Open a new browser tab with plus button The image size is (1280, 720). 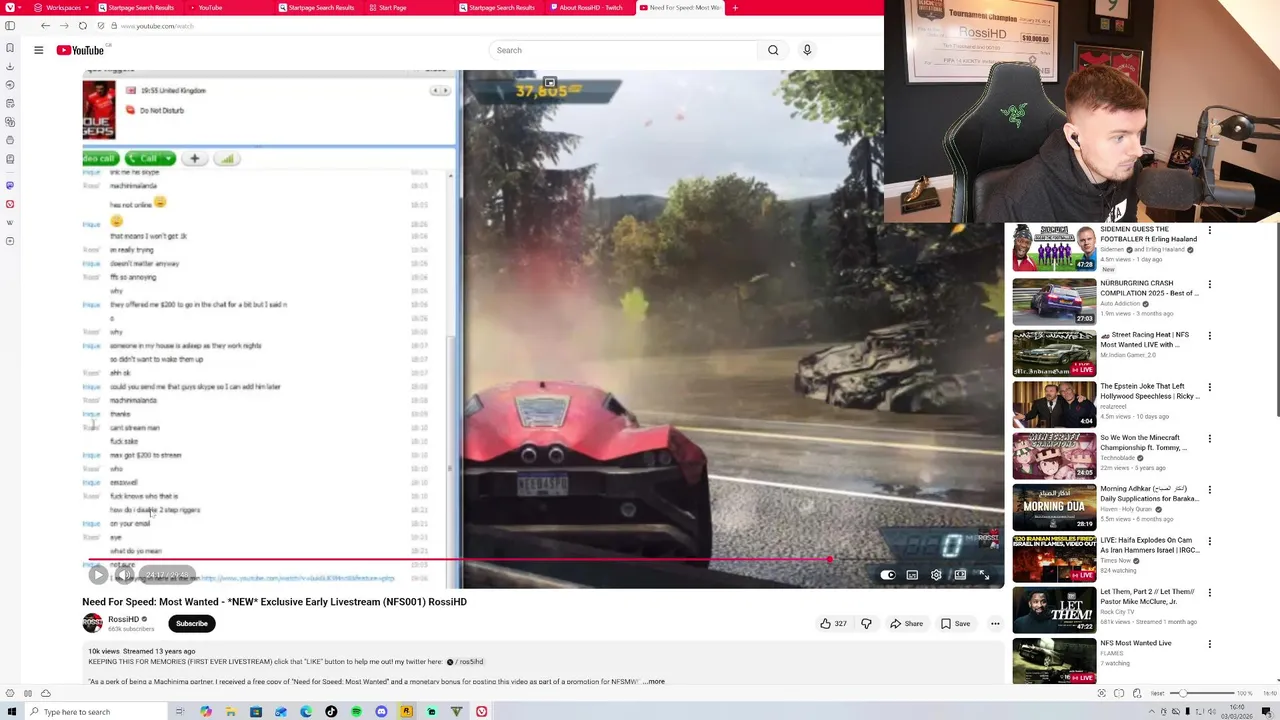[x=735, y=7]
